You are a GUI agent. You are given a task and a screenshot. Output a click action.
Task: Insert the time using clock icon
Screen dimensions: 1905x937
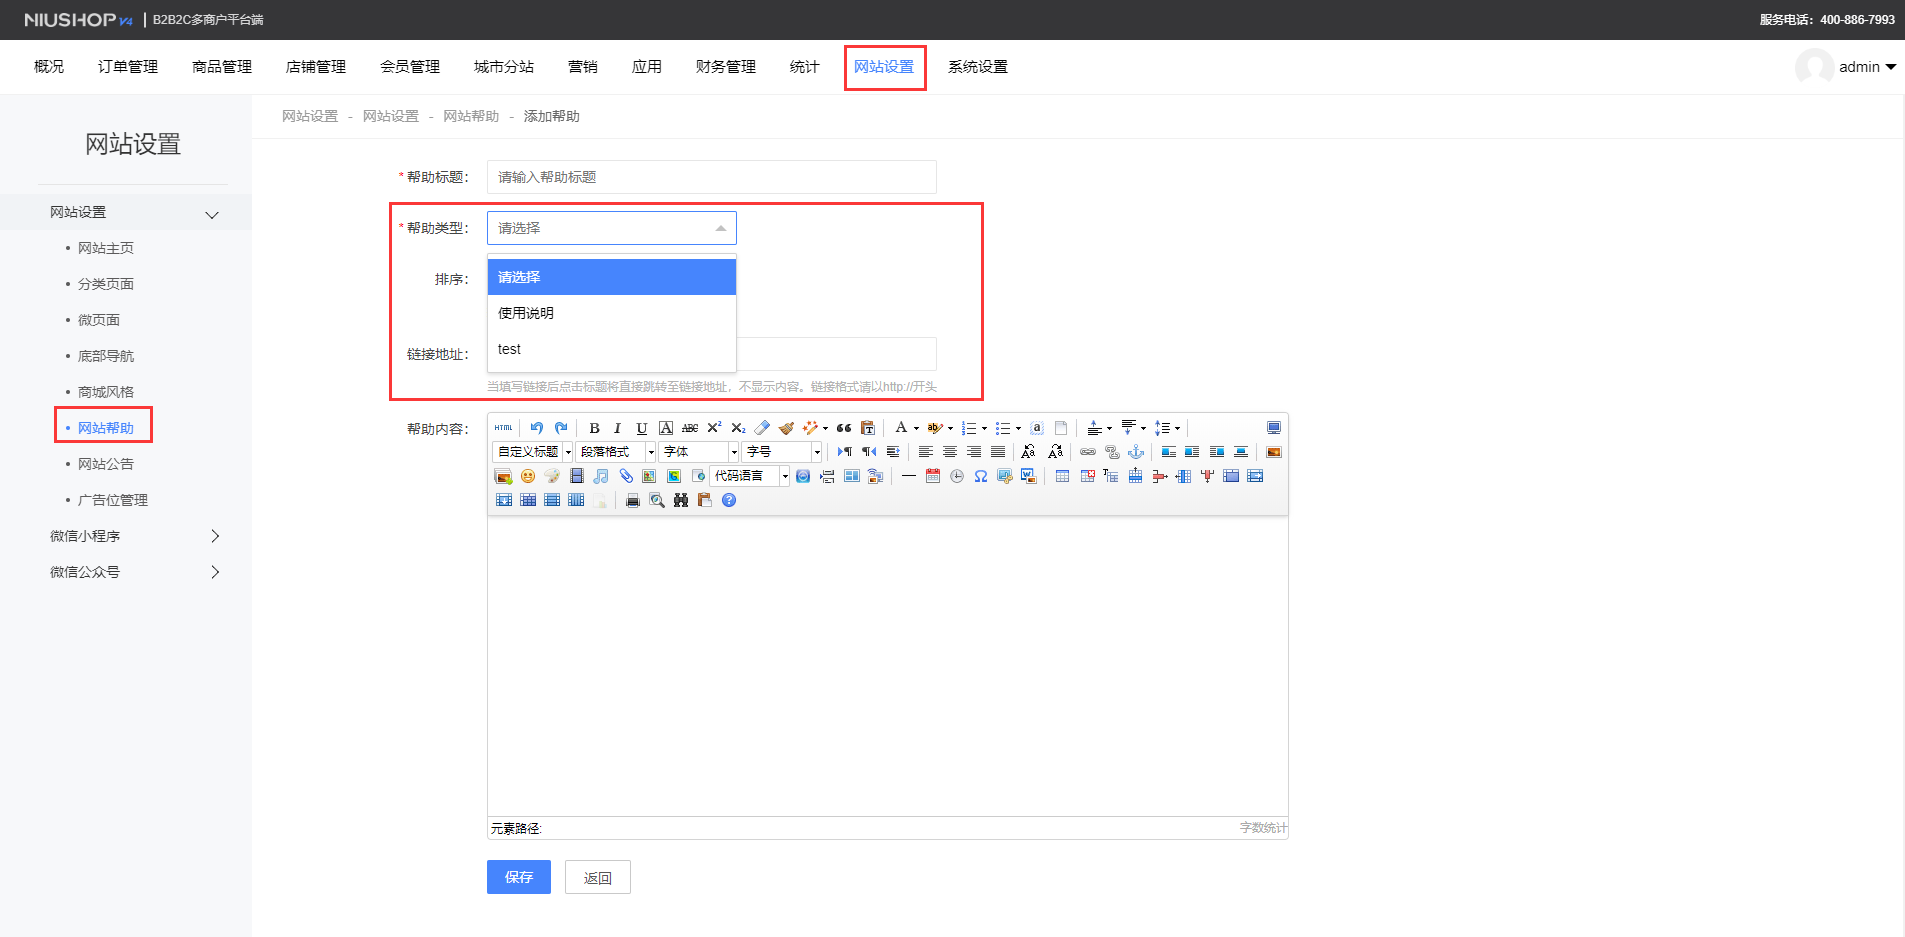(957, 476)
